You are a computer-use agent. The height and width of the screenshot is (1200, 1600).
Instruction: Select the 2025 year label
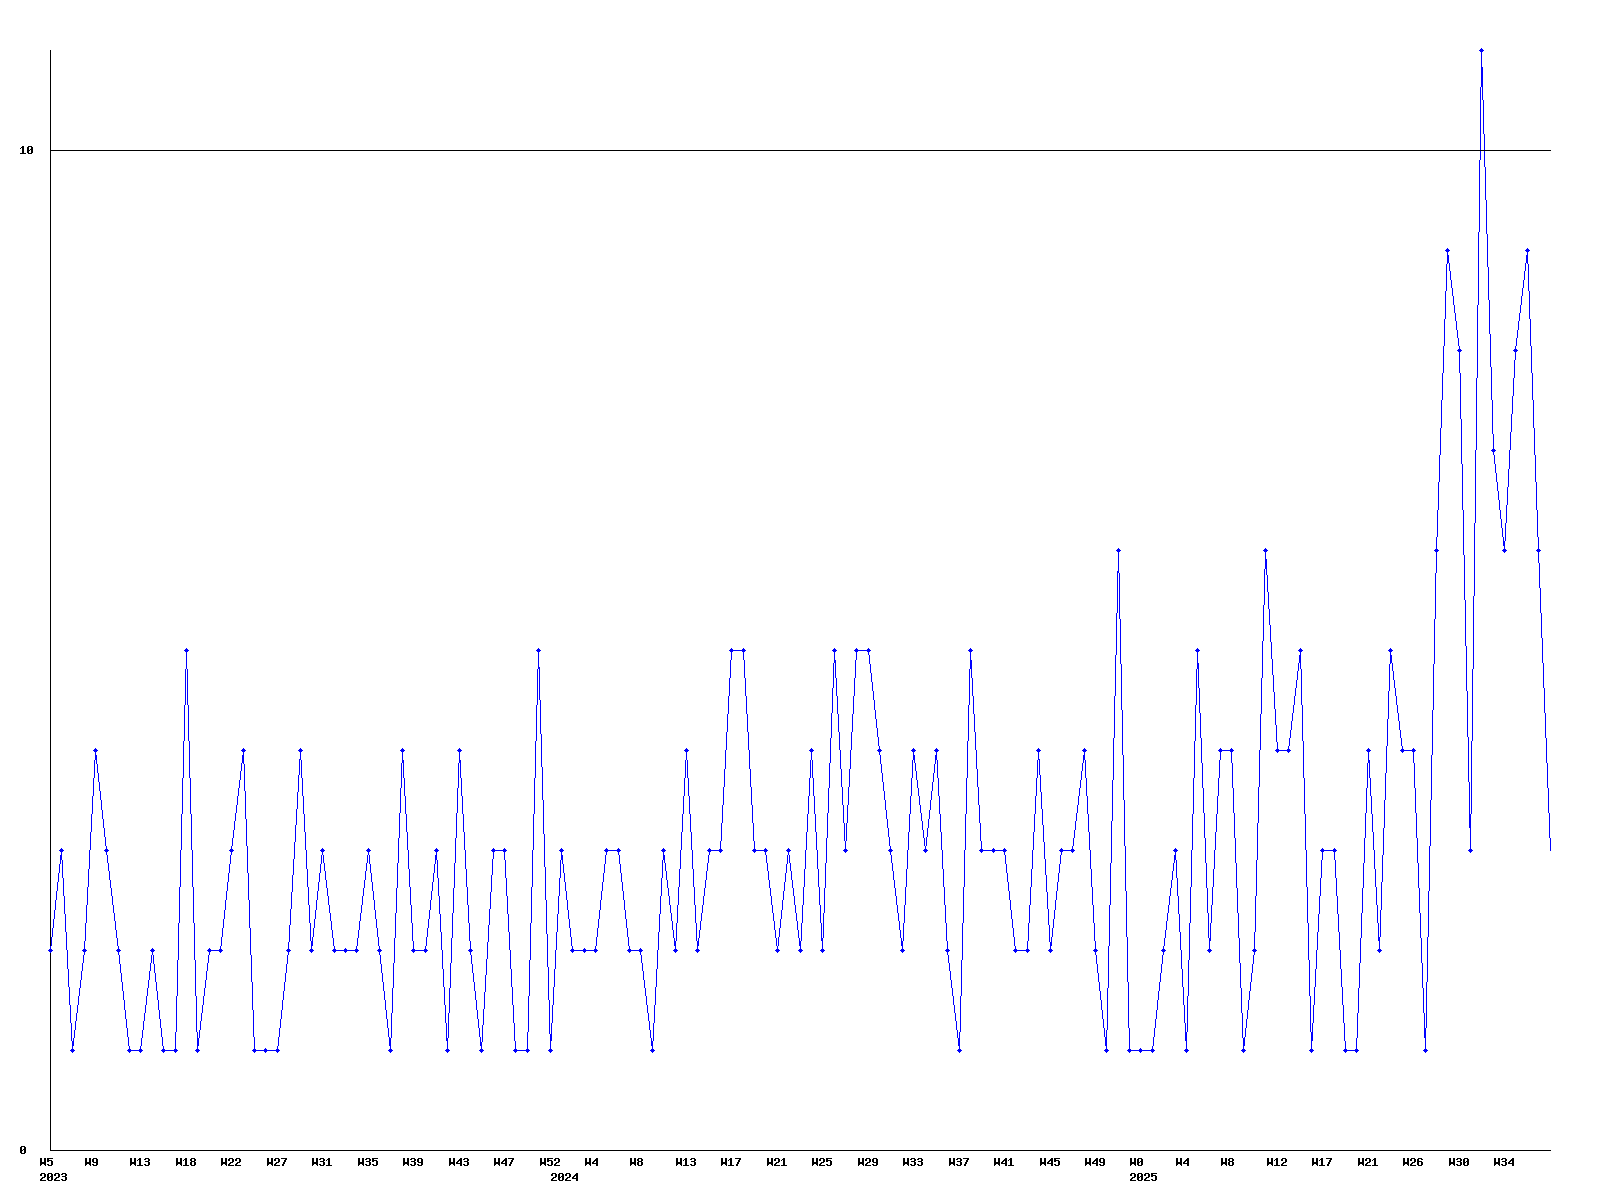(1143, 1177)
